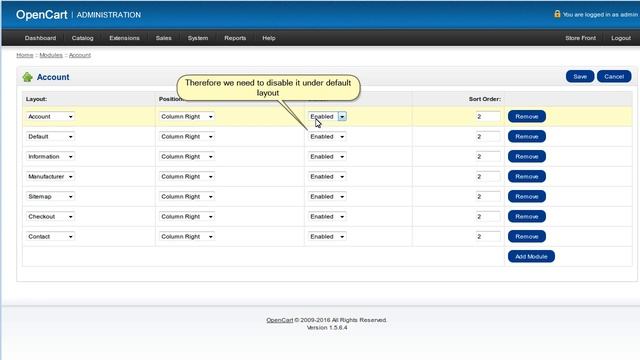
Task: Cancel the Account module changes
Action: 614,76
